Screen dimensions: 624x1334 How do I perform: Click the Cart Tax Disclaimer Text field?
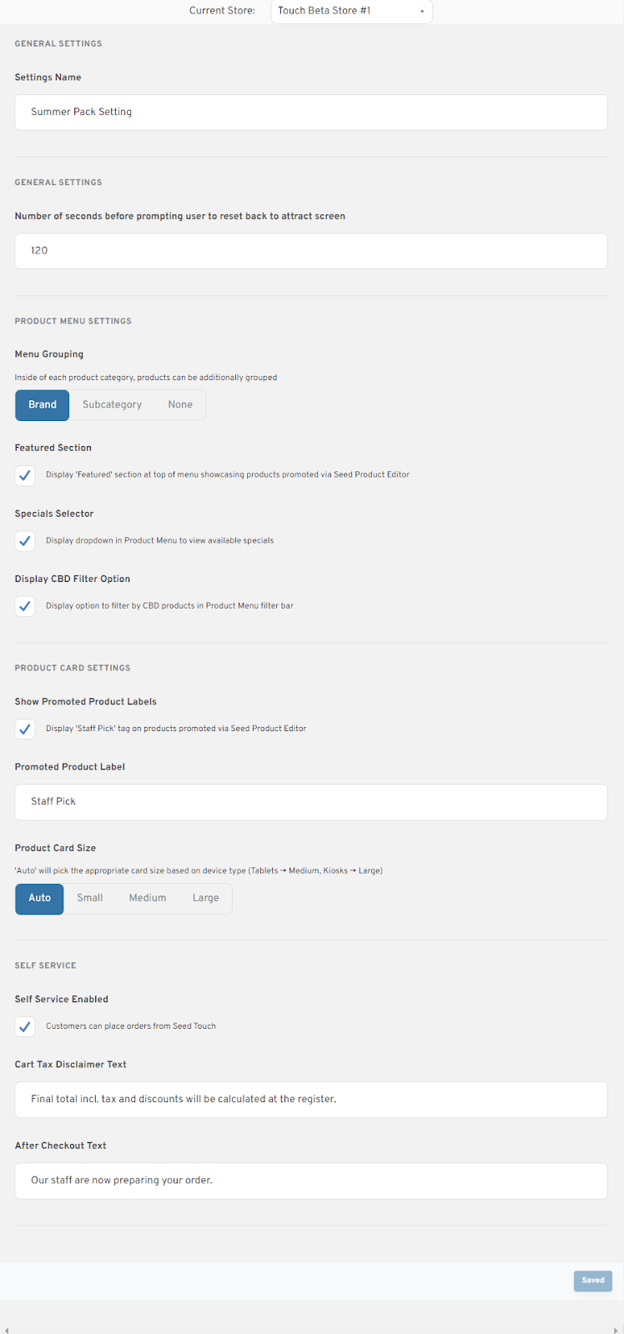click(x=311, y=1099)
